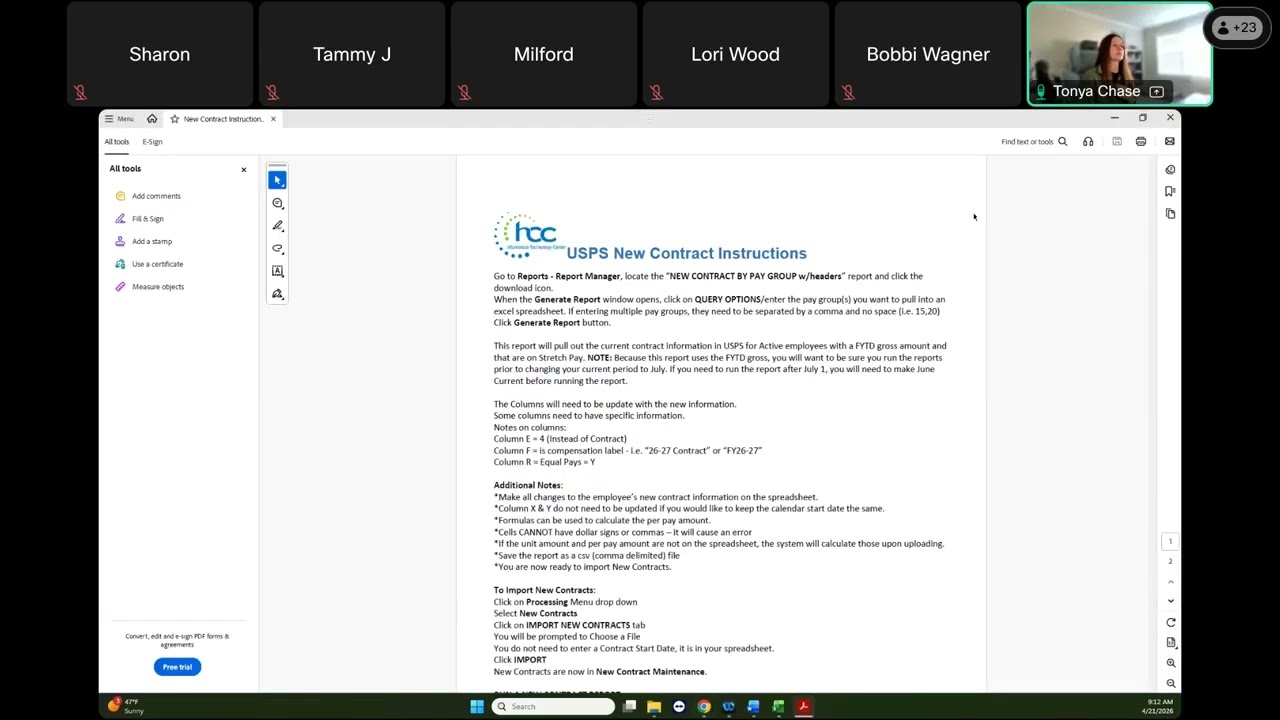Select the New Contract Instructions document tab
1280x720 pixels.
point(222,119)
